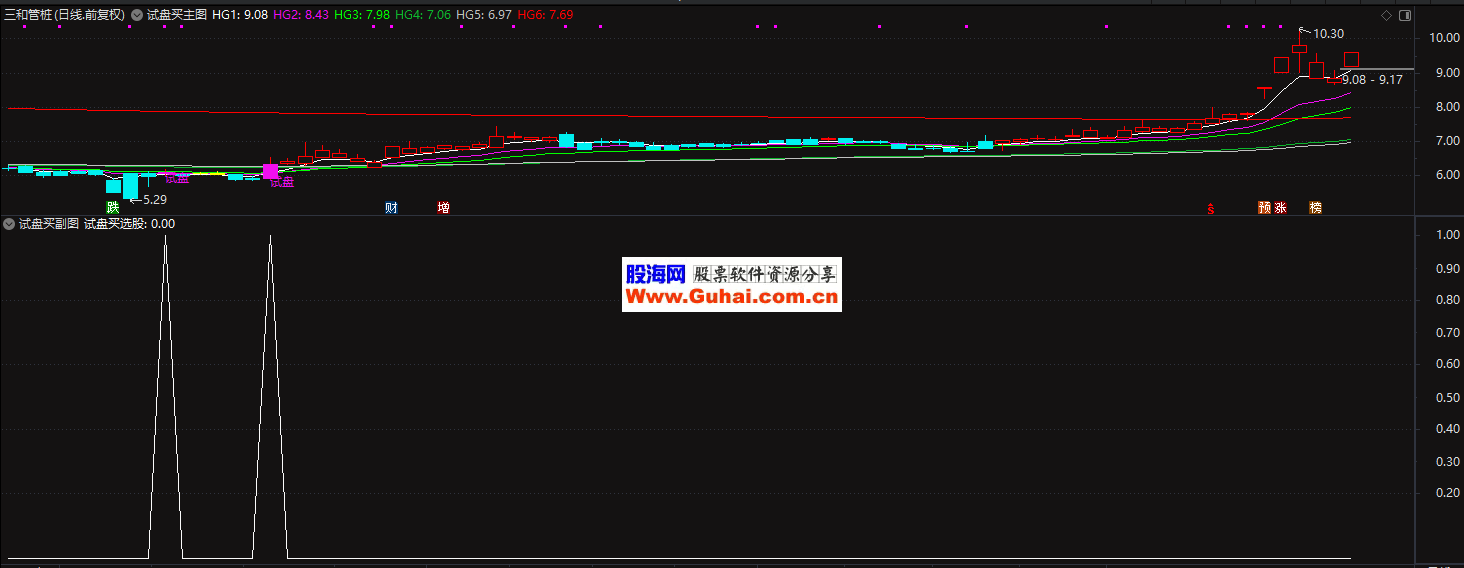Click the diamond marker icon at top right

pyautogui.click(x=1386, y=15)
